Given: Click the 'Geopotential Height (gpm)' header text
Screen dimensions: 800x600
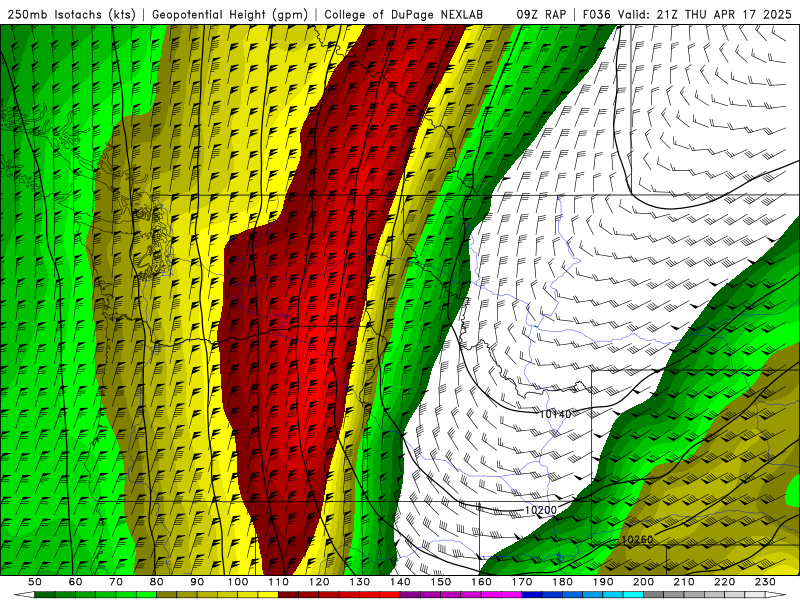Looking at the screenshot, I should pyautogui.click(x=230, y=14).
